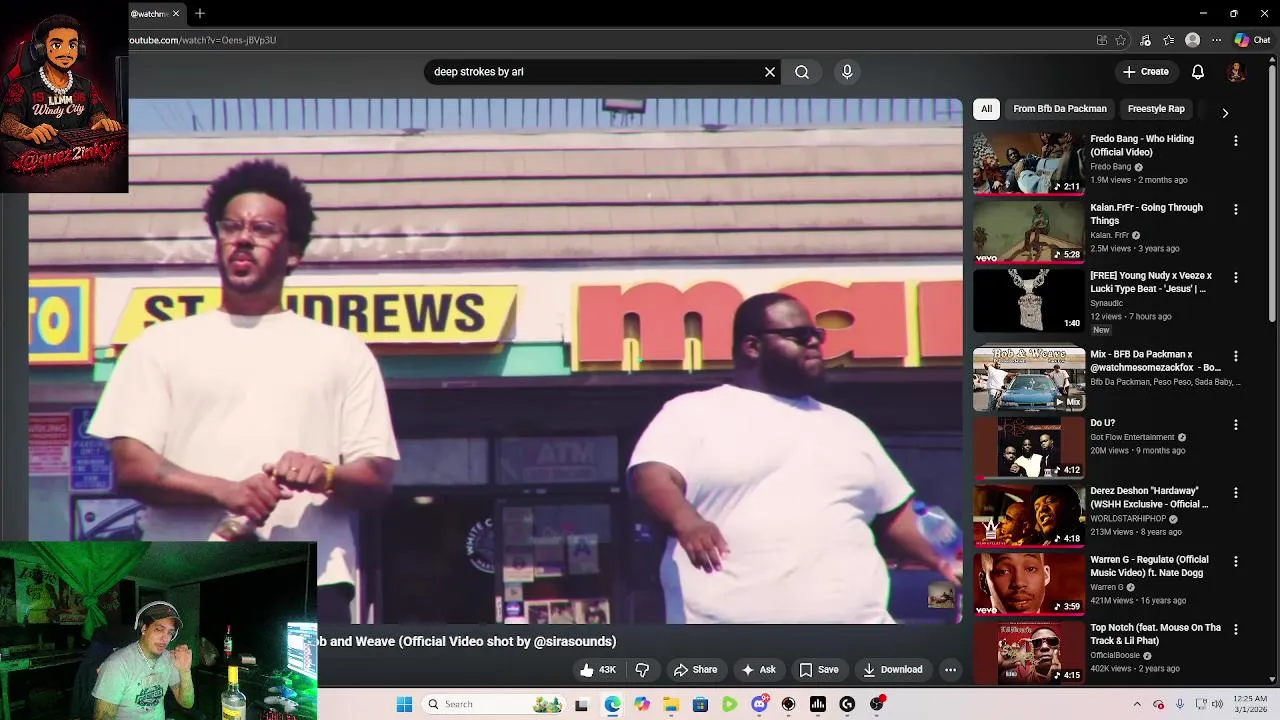Open browser Settings and more menu
The image size is (1280, 720).
click(x=1216, y=40)
